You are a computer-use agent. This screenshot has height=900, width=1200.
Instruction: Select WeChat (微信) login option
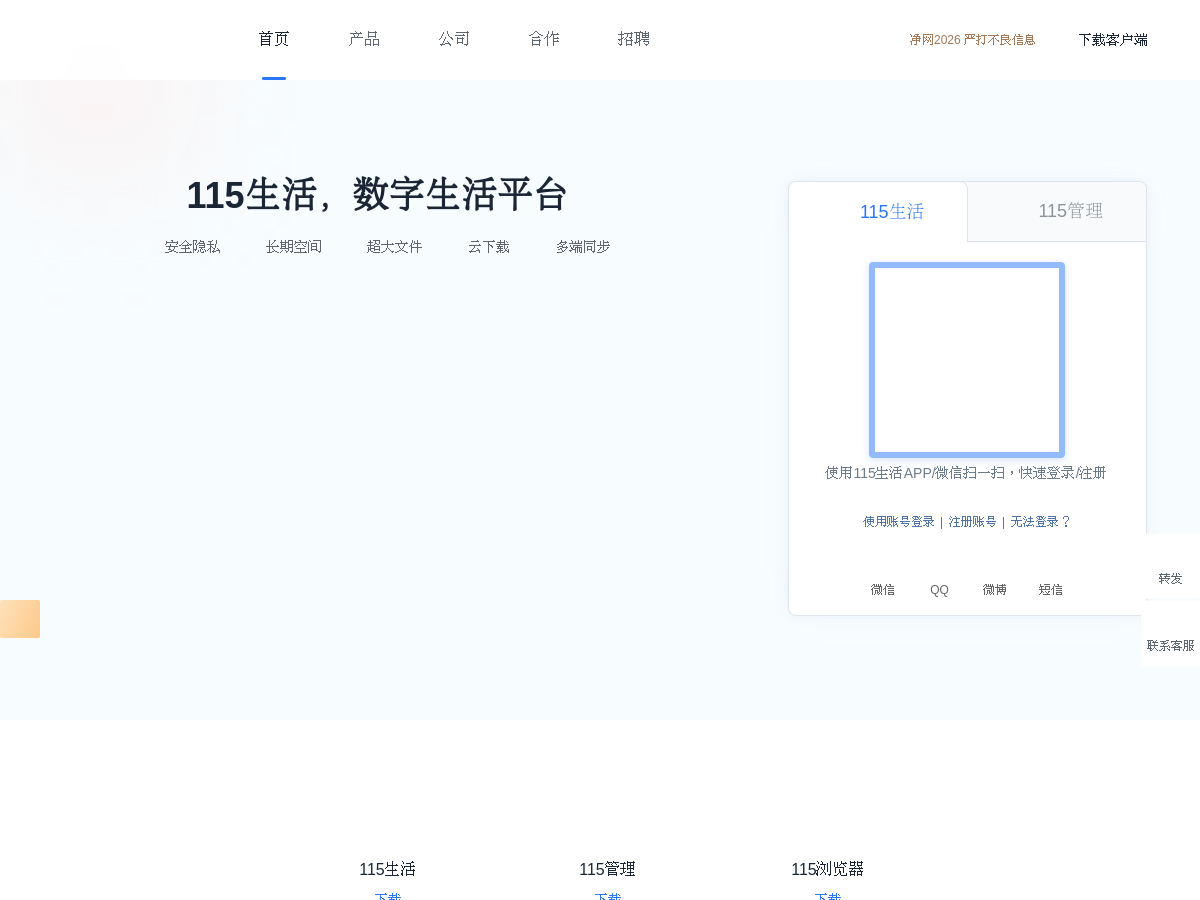pyautogui.click(x=883, y=589)
